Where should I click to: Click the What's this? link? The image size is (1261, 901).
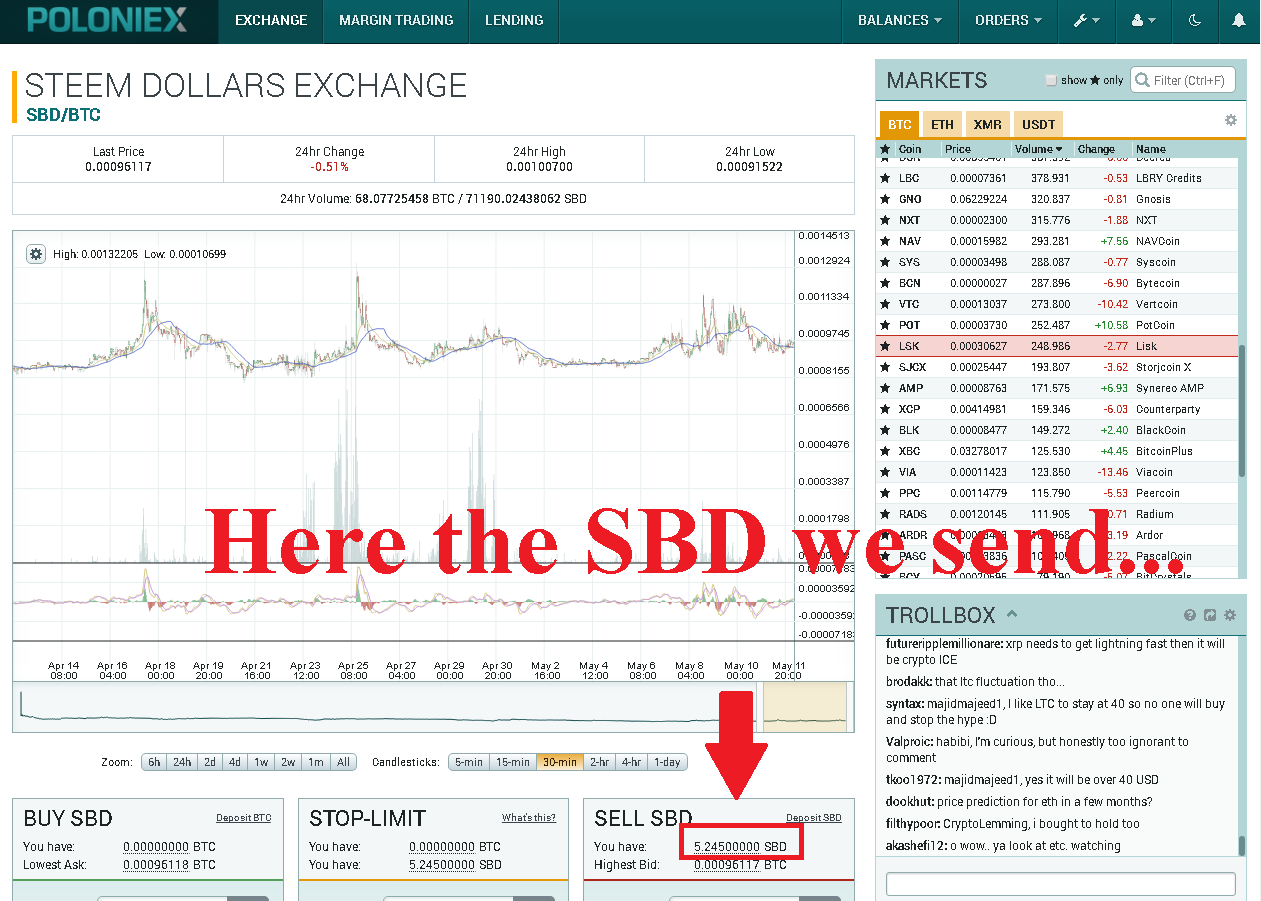529,818
